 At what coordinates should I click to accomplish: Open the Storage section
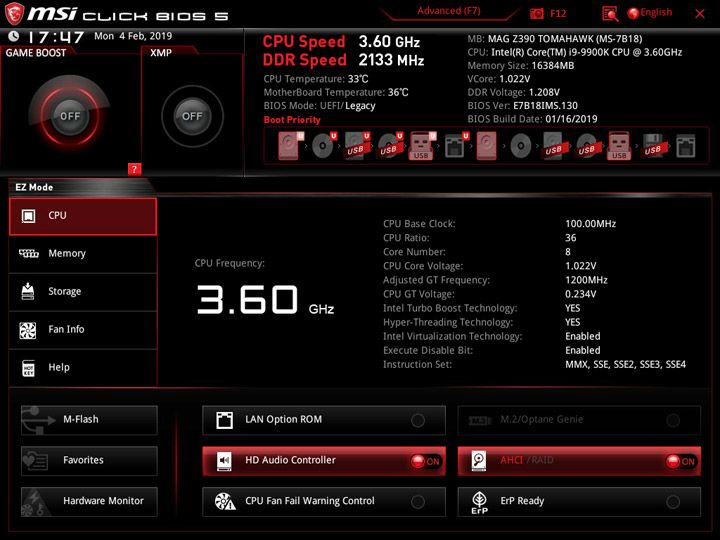[83, 292]
